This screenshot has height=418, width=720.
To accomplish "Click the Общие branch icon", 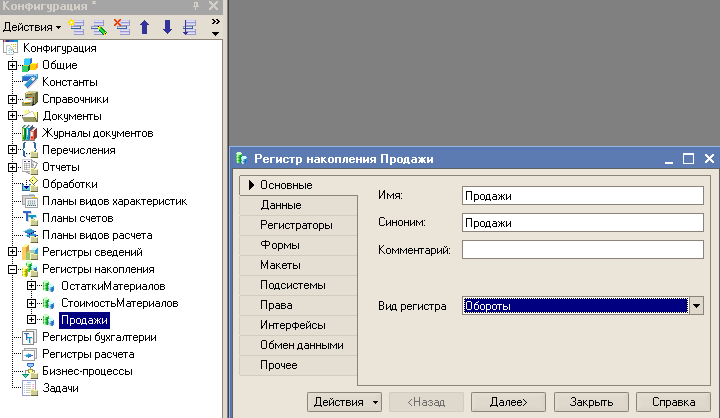I will click(30, 65).
